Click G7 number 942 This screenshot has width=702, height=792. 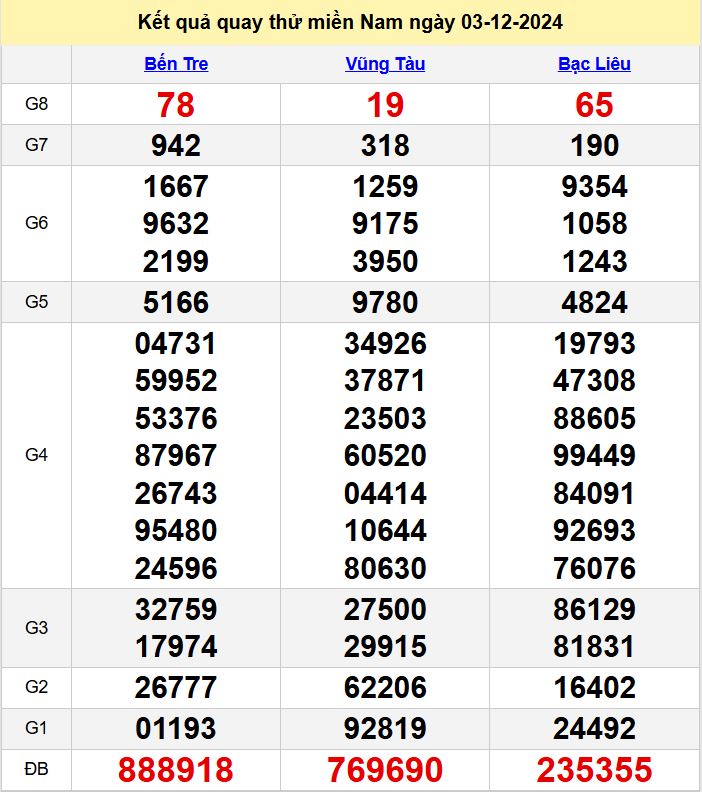[176, 146]
